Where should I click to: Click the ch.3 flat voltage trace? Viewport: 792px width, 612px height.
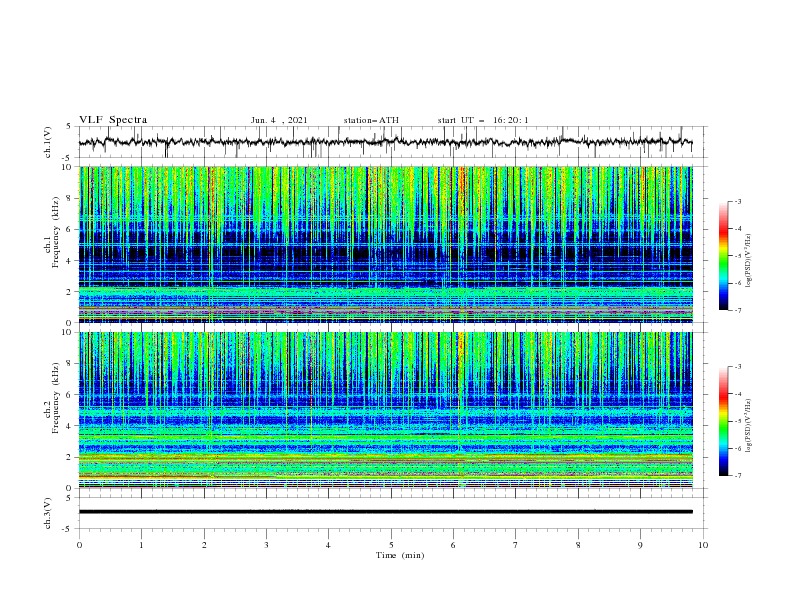tap(385, 512)
